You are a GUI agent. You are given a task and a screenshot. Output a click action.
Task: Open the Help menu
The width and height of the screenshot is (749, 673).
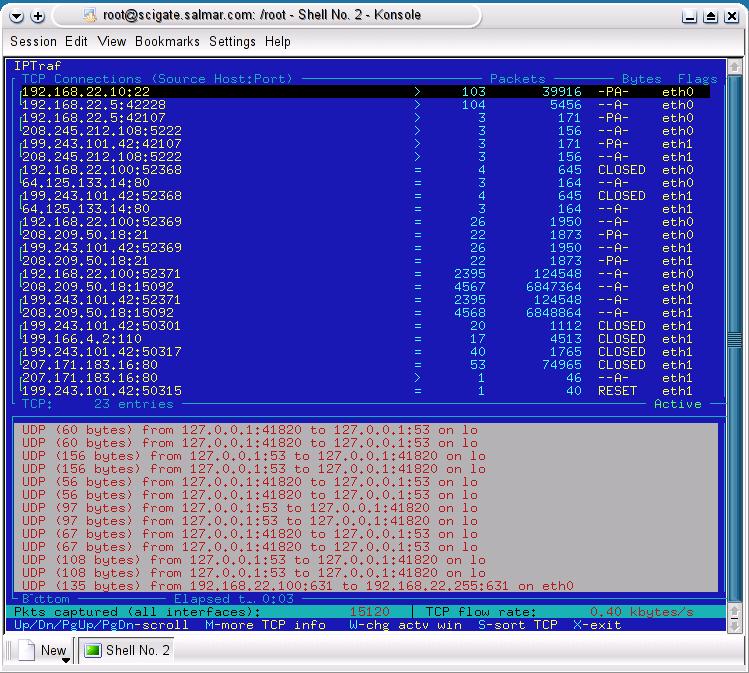click(x=277, y=41)
